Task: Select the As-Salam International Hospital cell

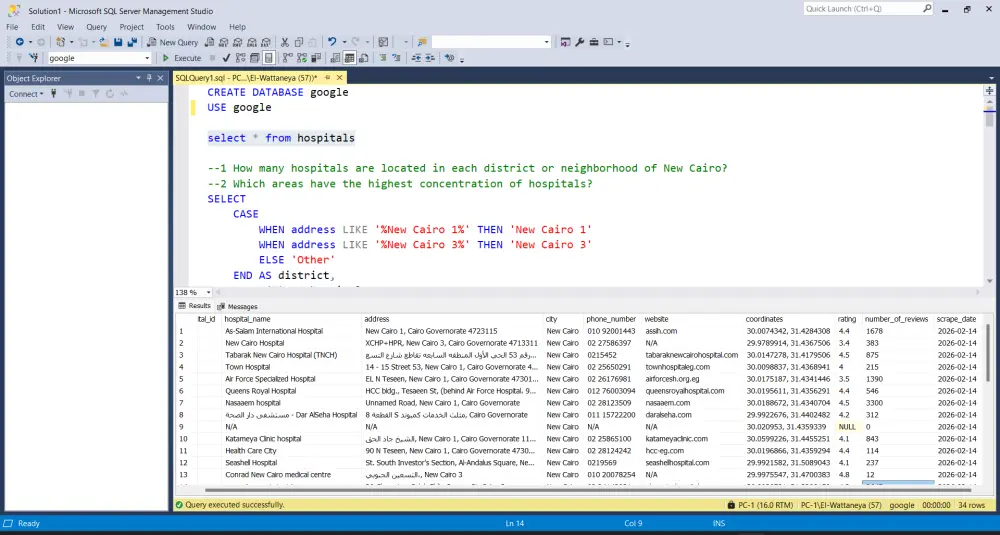Action: click(x=273, y=331)
